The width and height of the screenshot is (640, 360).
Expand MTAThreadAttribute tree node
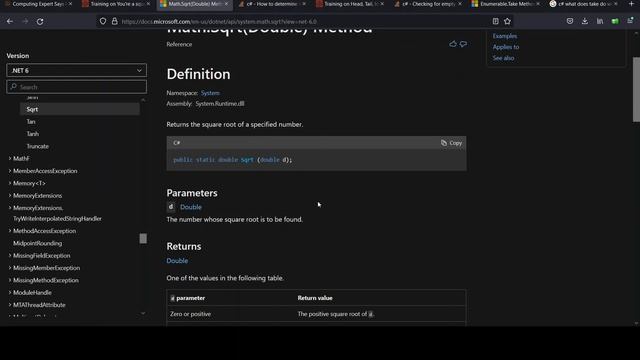pos(10,304)
